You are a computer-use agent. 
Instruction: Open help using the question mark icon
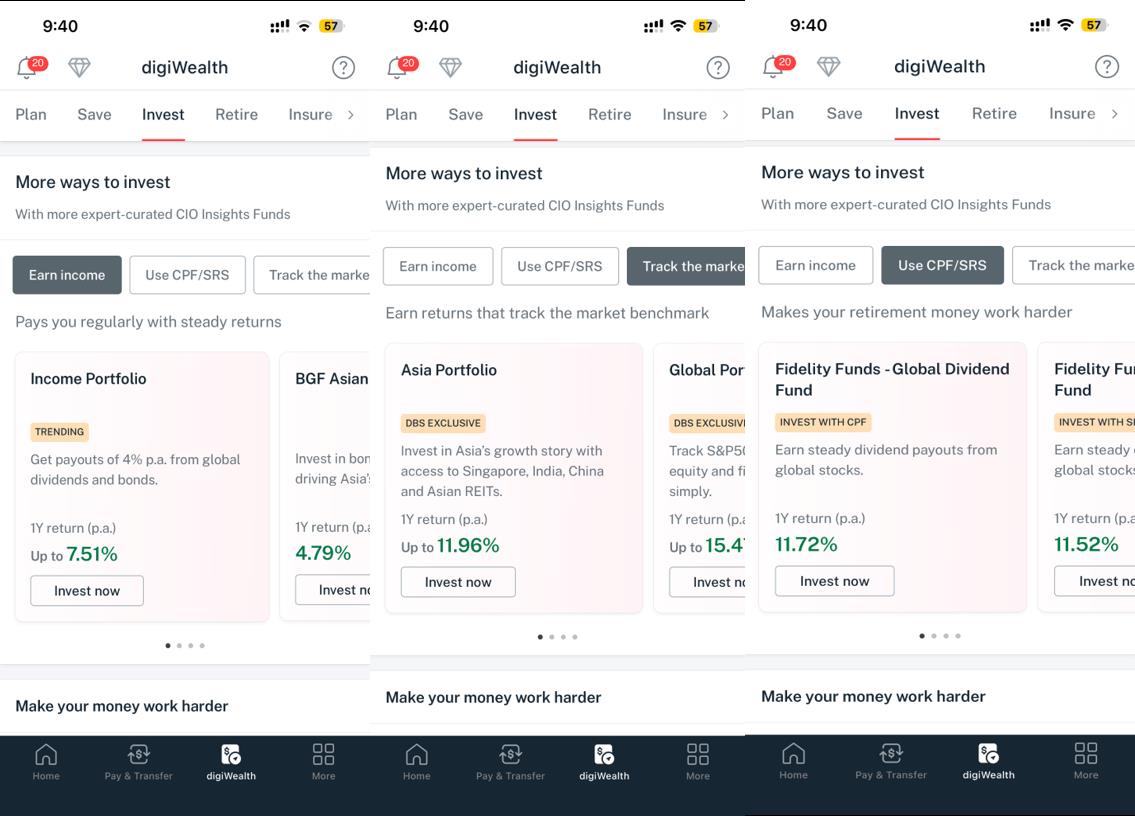click(343, 67)
